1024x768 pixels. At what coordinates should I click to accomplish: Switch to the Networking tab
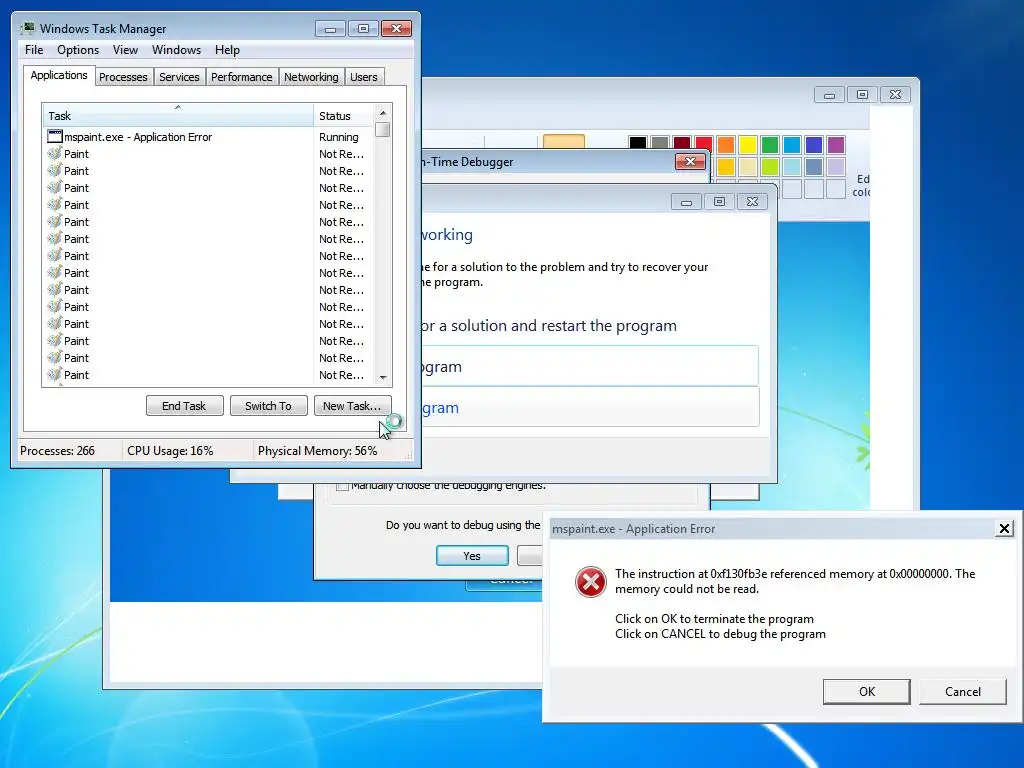click(x=311, y=77)
